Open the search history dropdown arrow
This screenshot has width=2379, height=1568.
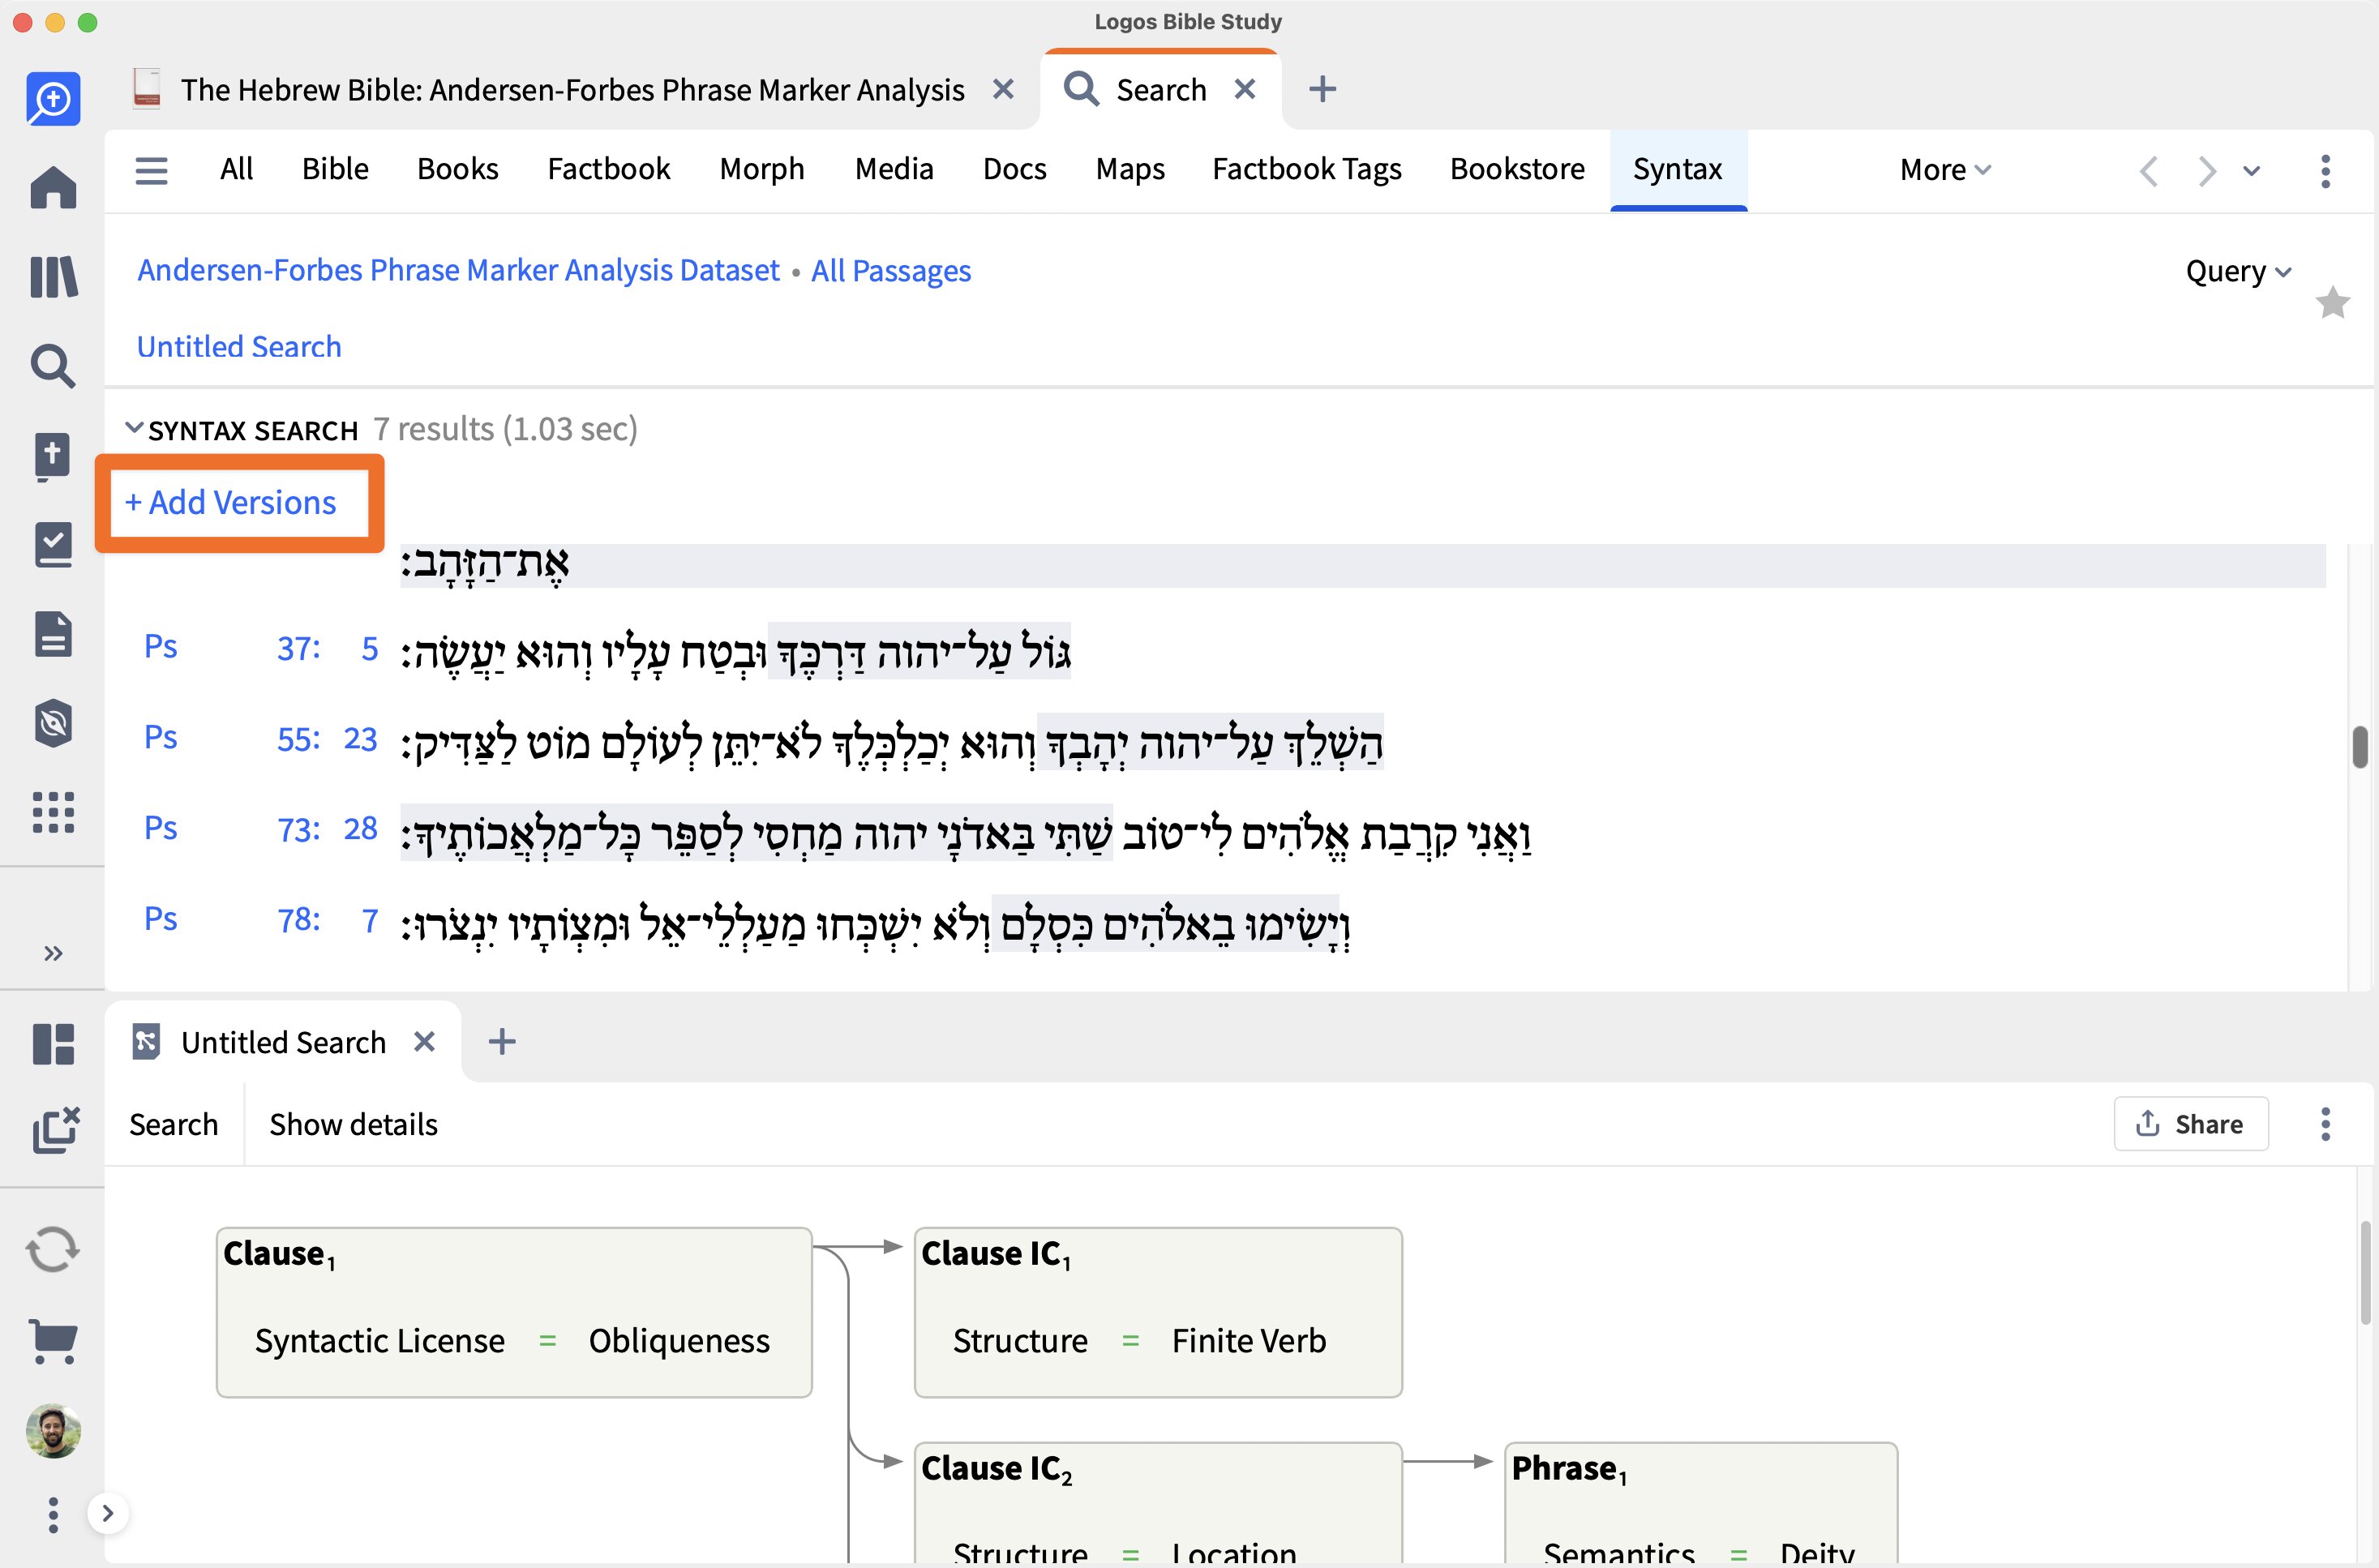(2251, 171)
